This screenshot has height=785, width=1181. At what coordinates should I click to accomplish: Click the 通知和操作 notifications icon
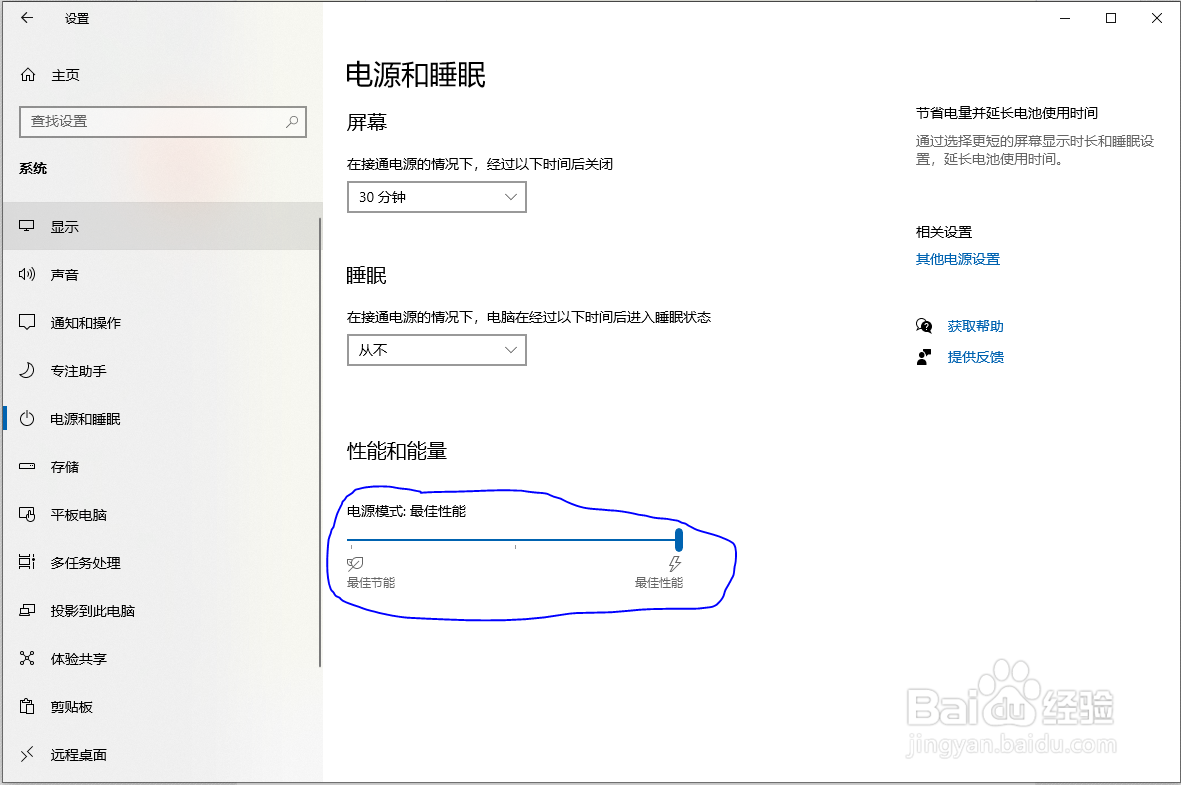[27, 322]
